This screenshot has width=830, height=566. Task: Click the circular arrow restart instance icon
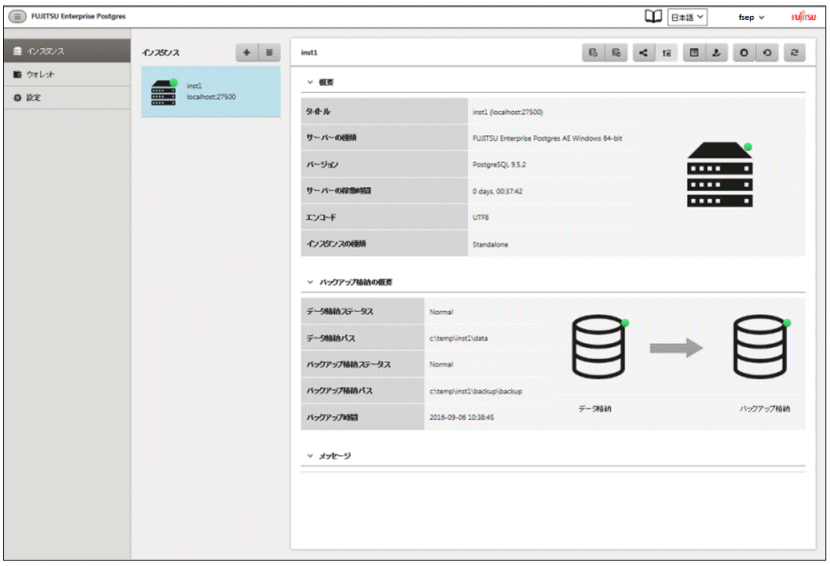click(x=767, y=52)
